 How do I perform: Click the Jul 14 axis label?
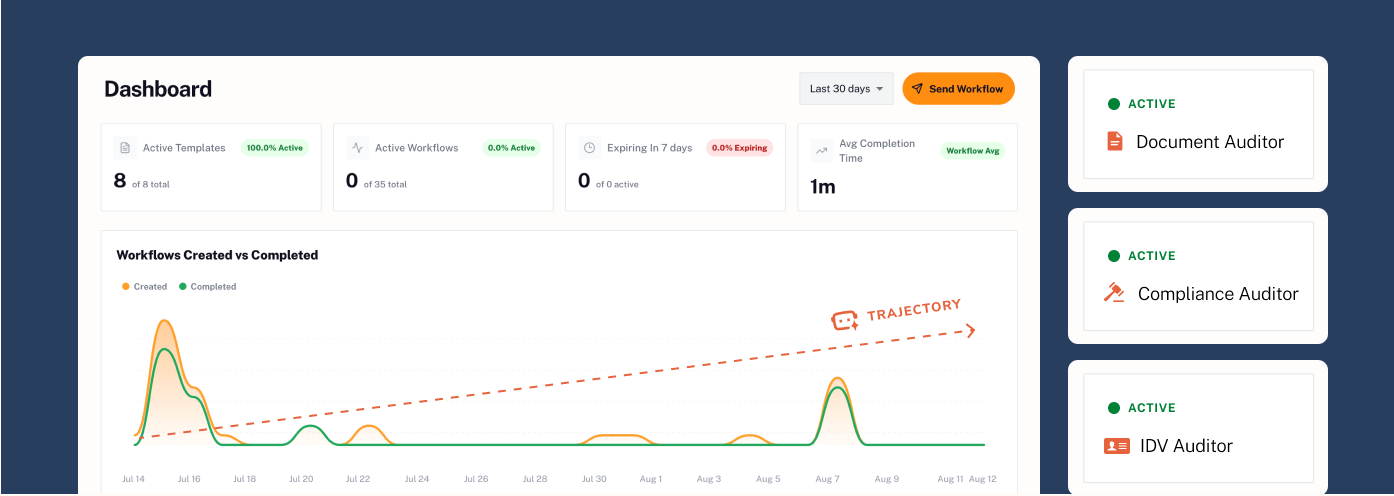click(x=134, y=479)
